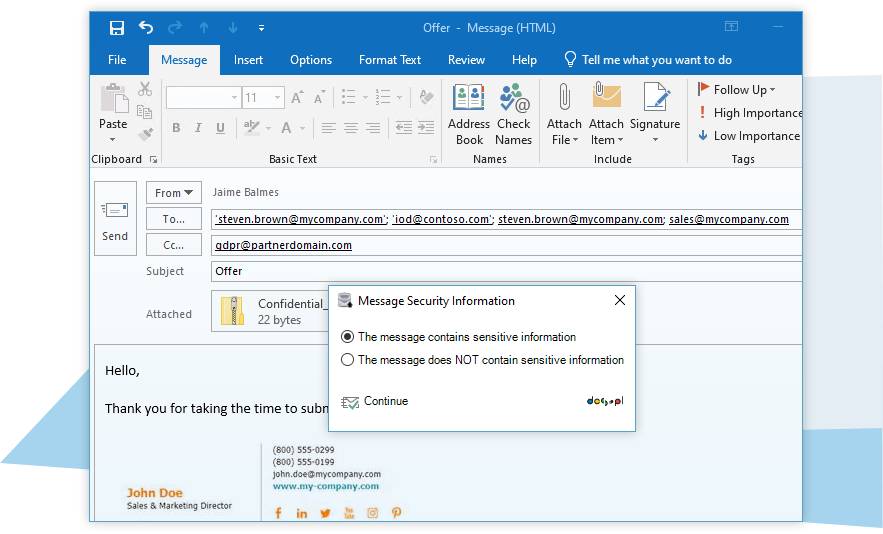Click the Save icon in title bar
The image size is (883, 534).
pyautogui.click(x=116, y=28)
